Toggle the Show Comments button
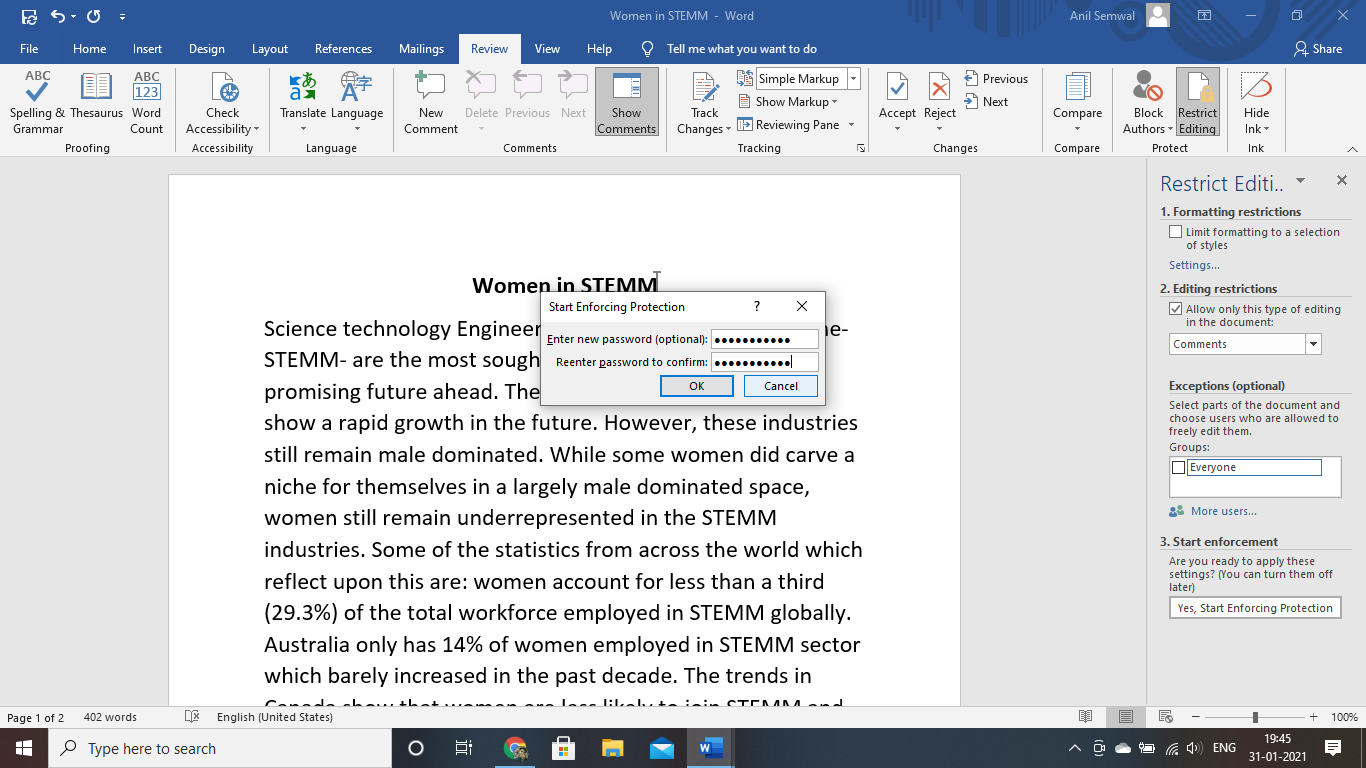1366x768 pixels. (626, 102)
